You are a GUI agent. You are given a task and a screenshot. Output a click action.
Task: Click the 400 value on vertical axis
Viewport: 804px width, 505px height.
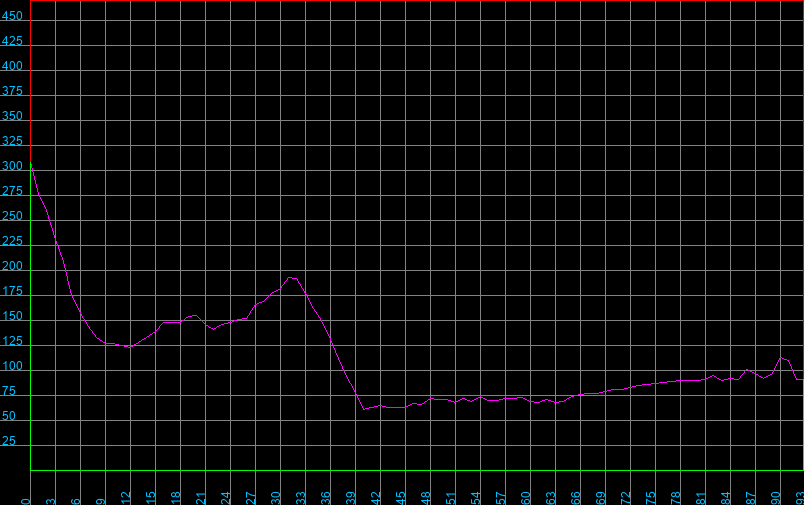[12, 66]
